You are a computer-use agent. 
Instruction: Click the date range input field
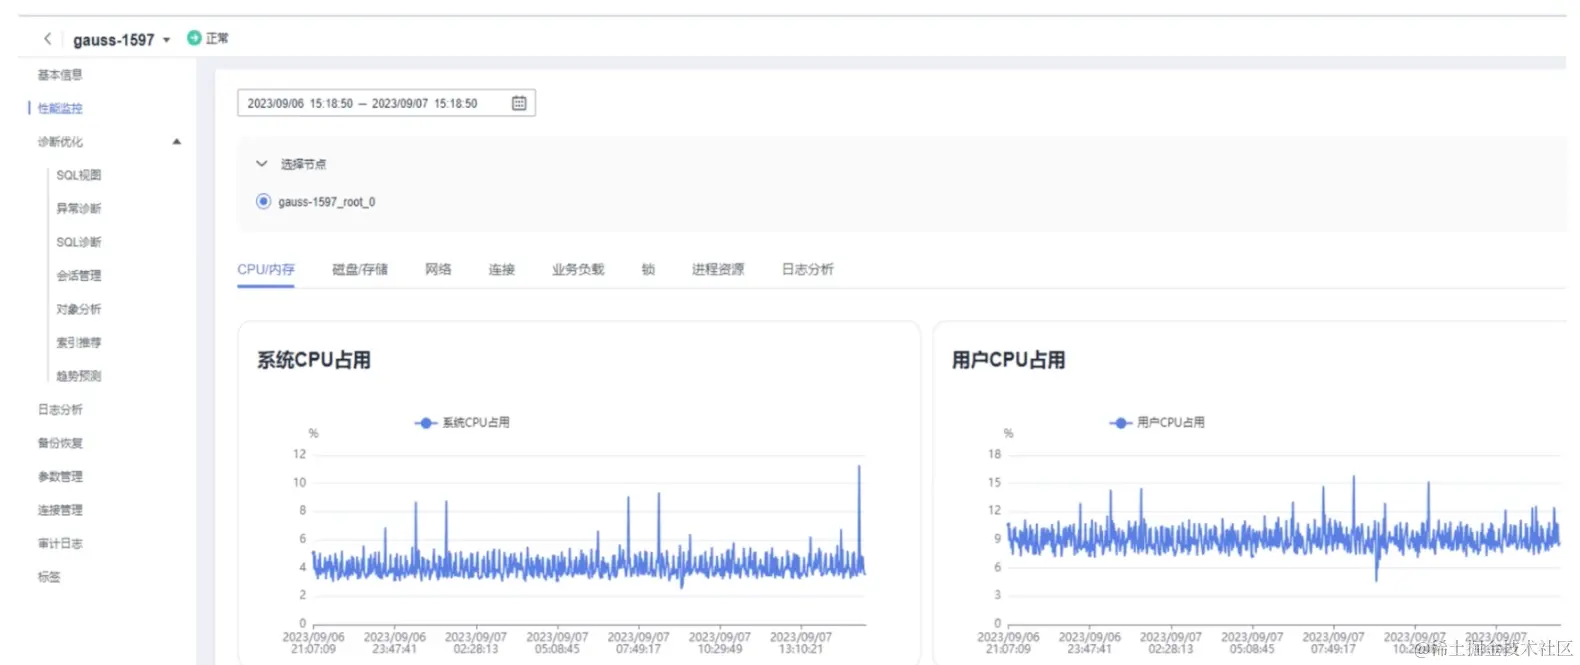[386, 103]
